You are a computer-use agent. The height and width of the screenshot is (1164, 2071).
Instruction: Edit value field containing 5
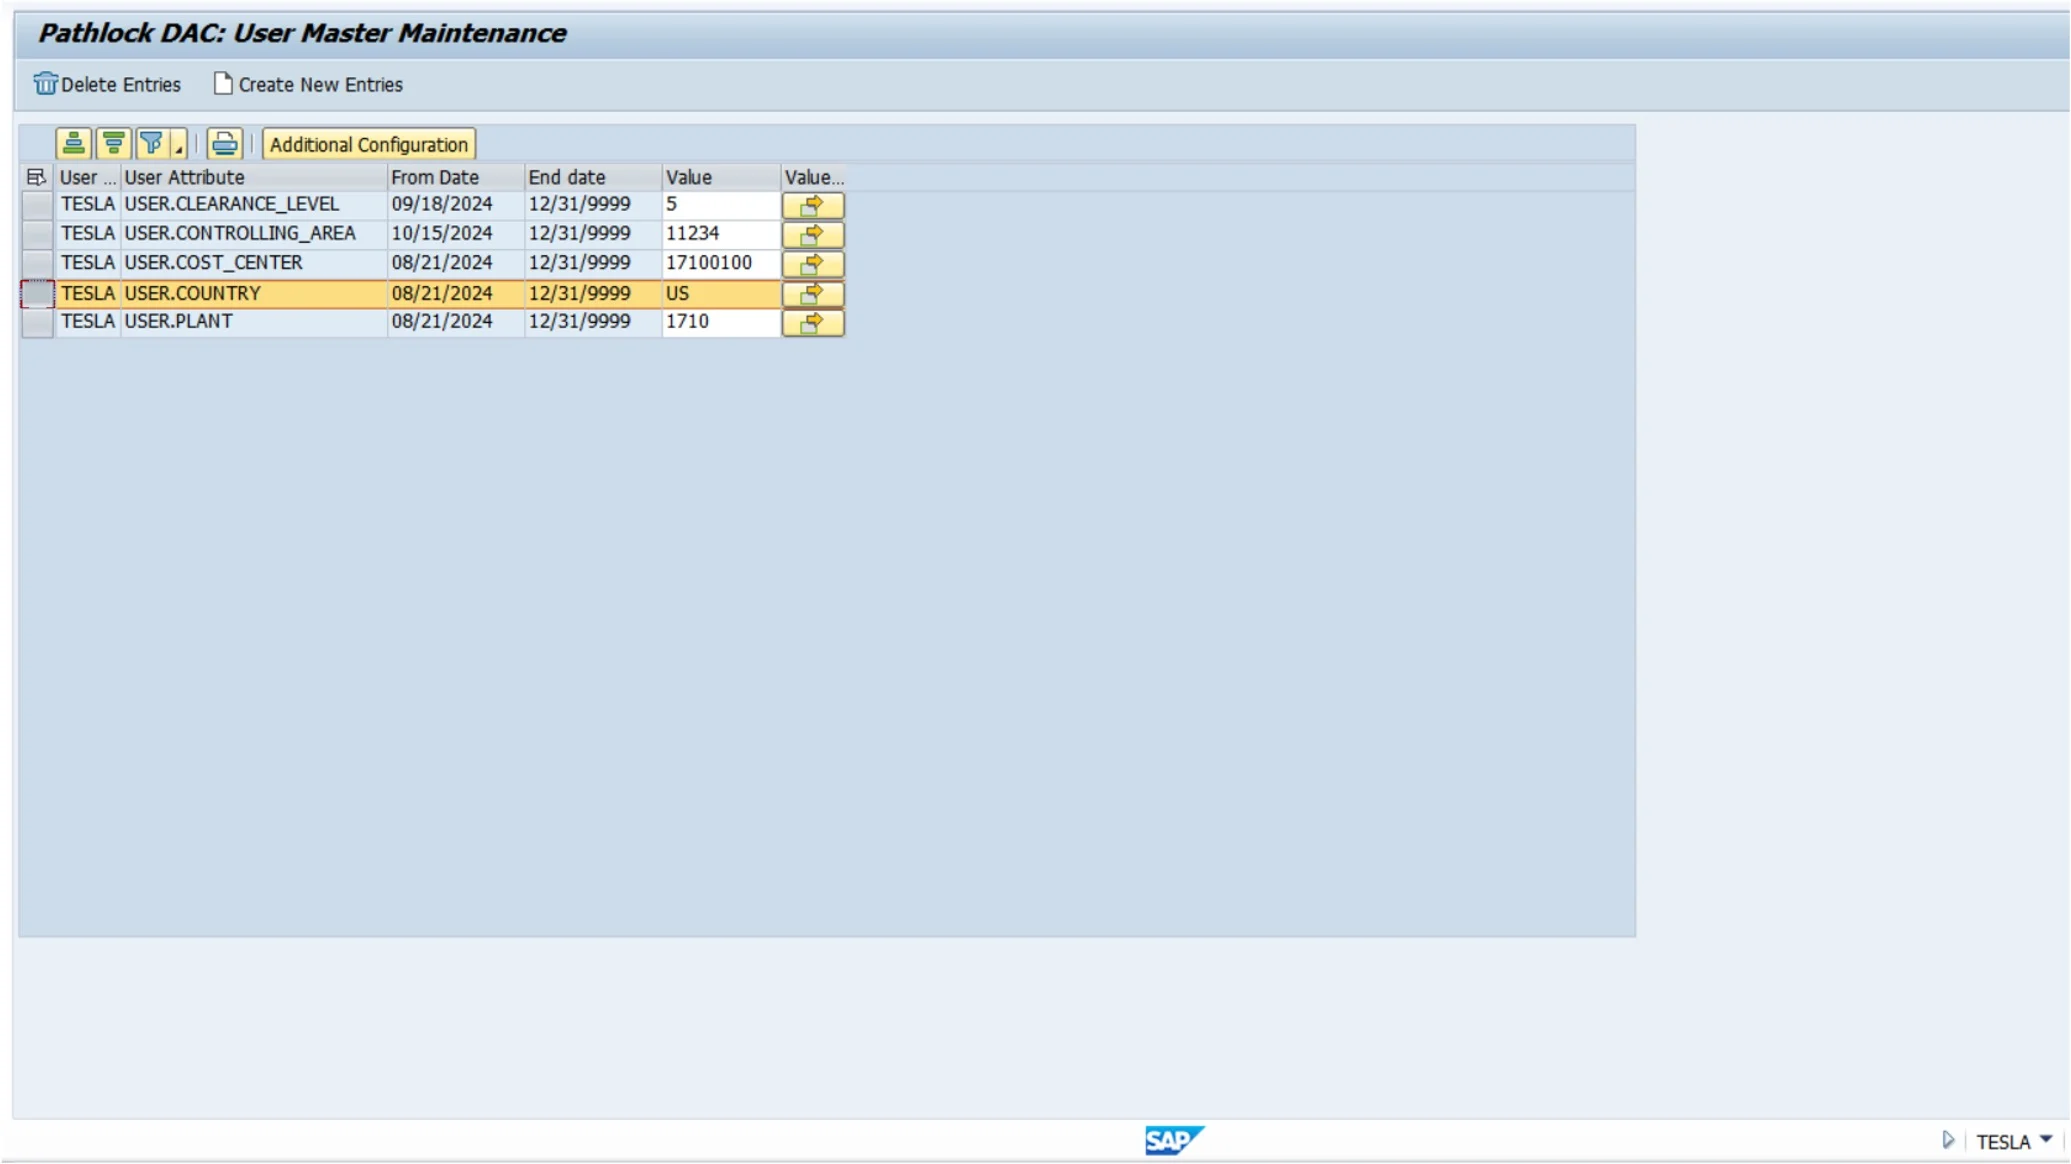[721, 204]
